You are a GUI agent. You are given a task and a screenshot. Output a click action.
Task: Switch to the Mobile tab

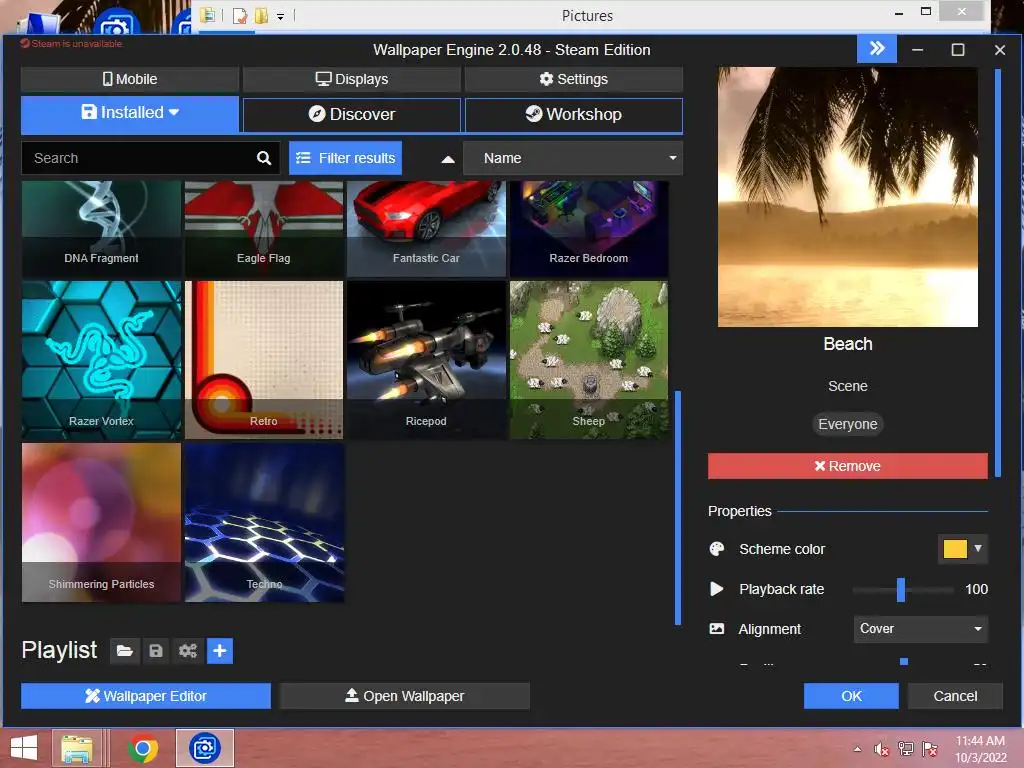point(130,79)
